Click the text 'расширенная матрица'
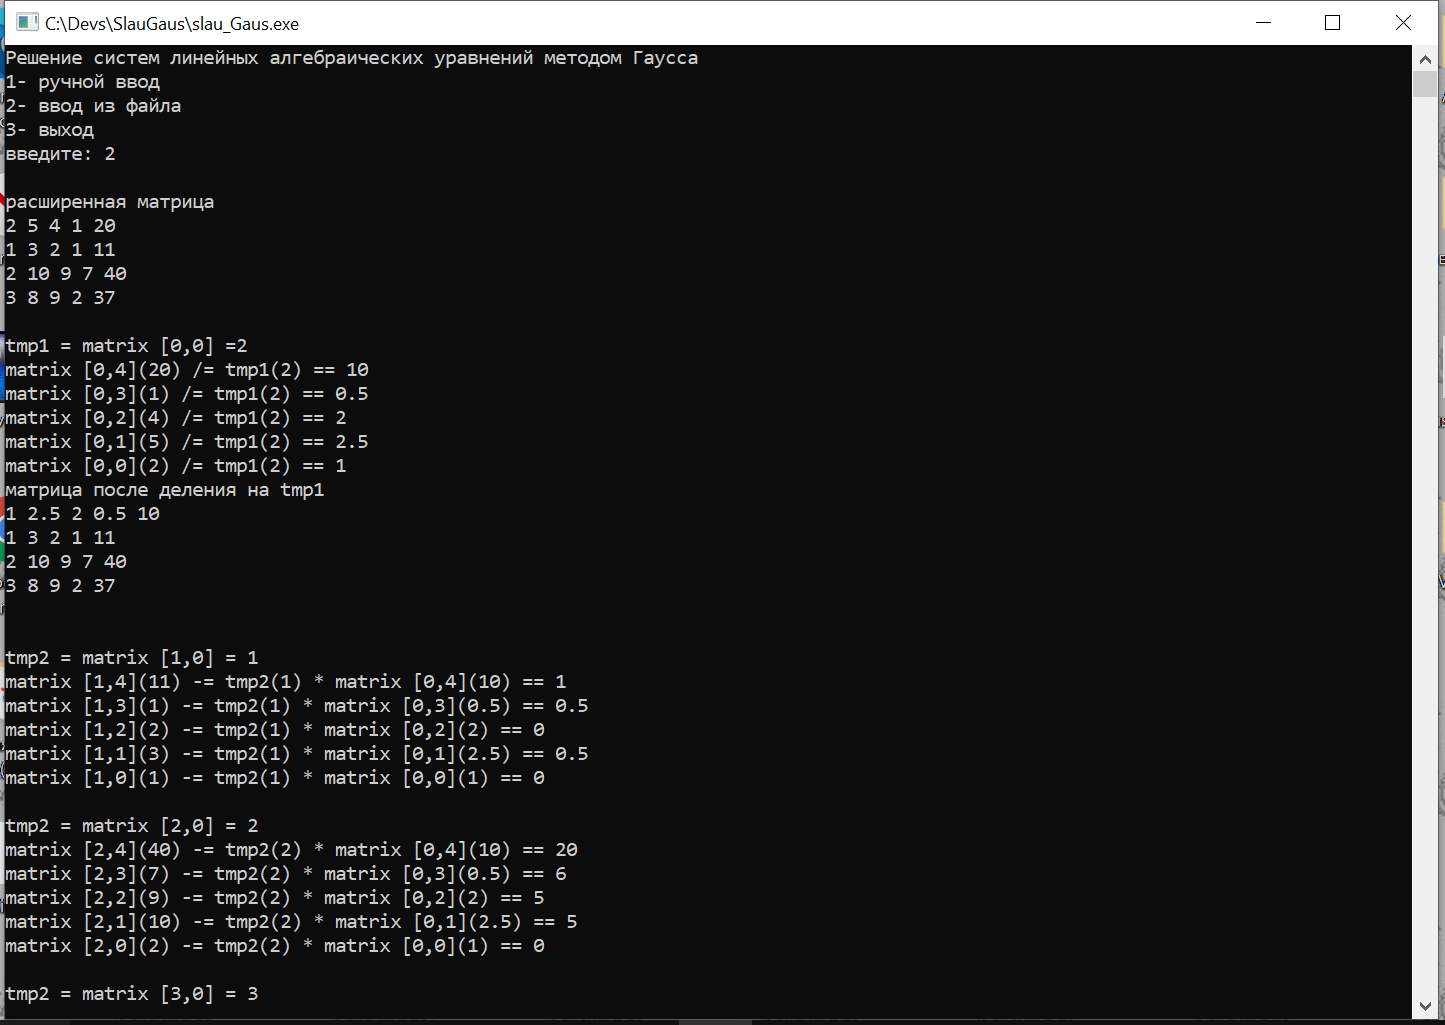This screenshot has height=1025, width=1445. coord(110,202)
